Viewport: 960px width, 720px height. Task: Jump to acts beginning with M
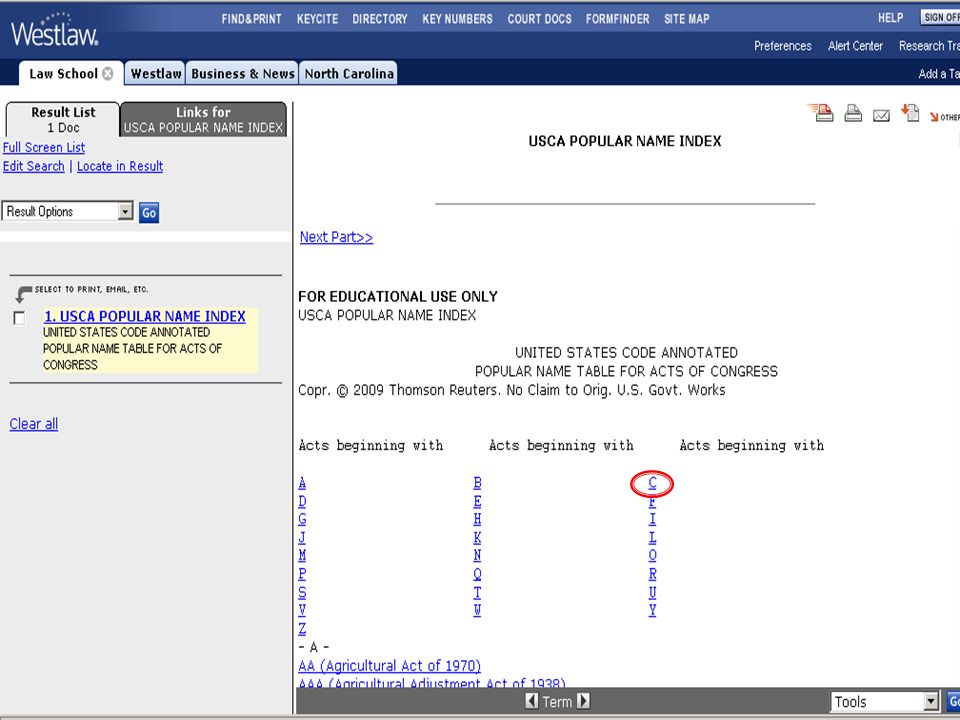302,556
